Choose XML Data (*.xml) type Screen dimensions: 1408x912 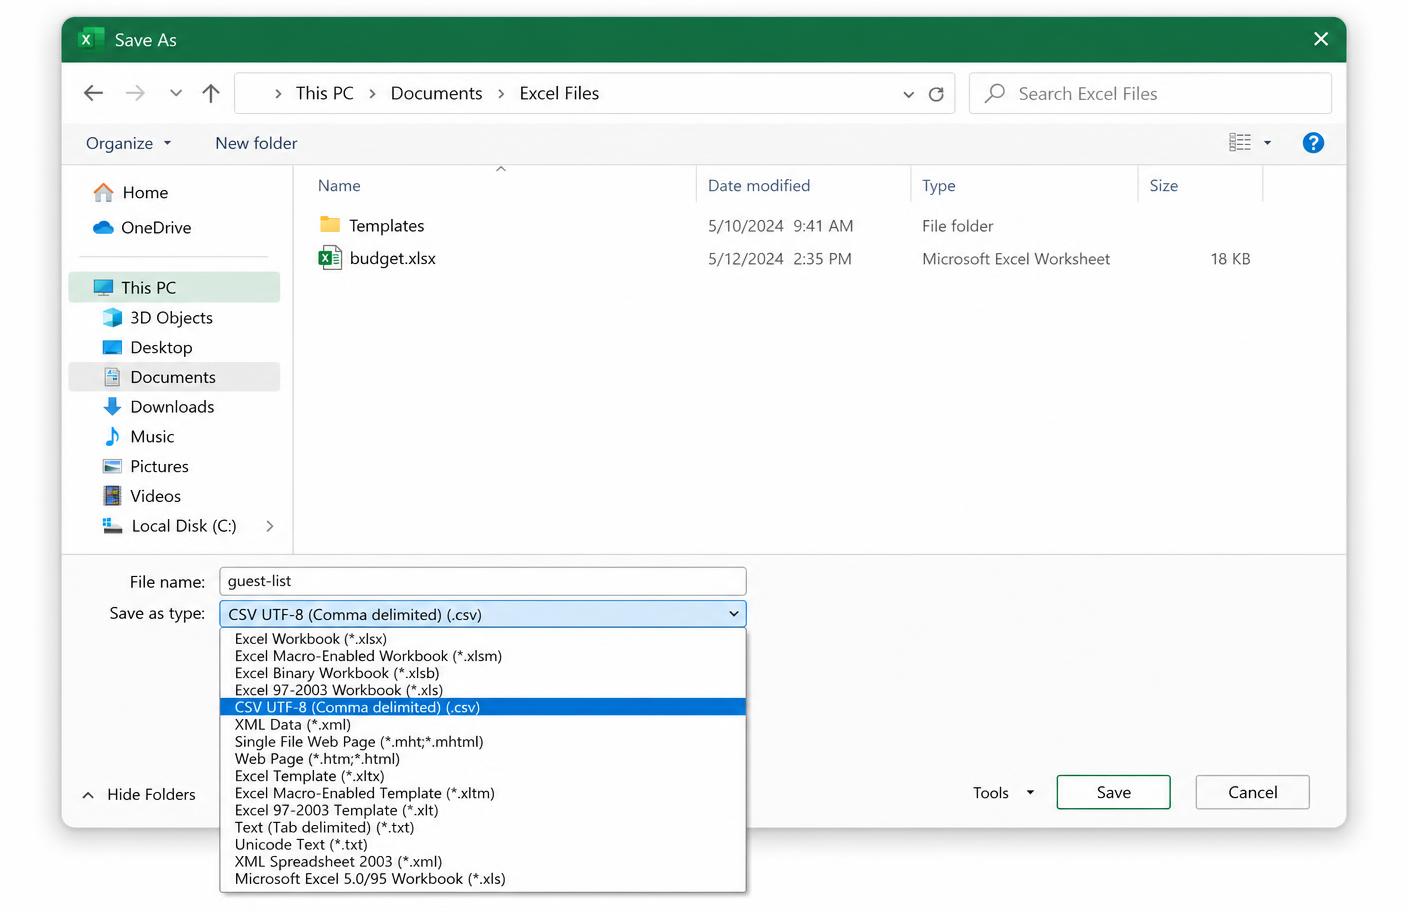[483, 724]
